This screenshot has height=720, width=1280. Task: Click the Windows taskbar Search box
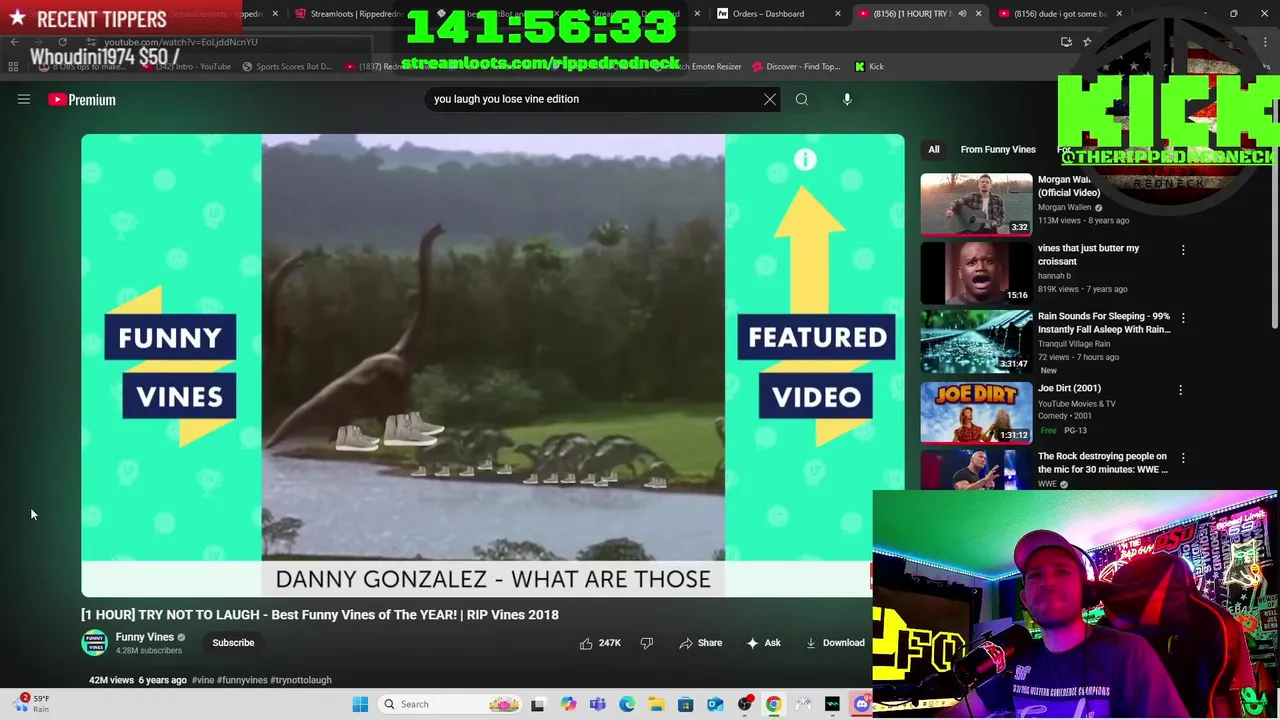click(x=450, y=704)
